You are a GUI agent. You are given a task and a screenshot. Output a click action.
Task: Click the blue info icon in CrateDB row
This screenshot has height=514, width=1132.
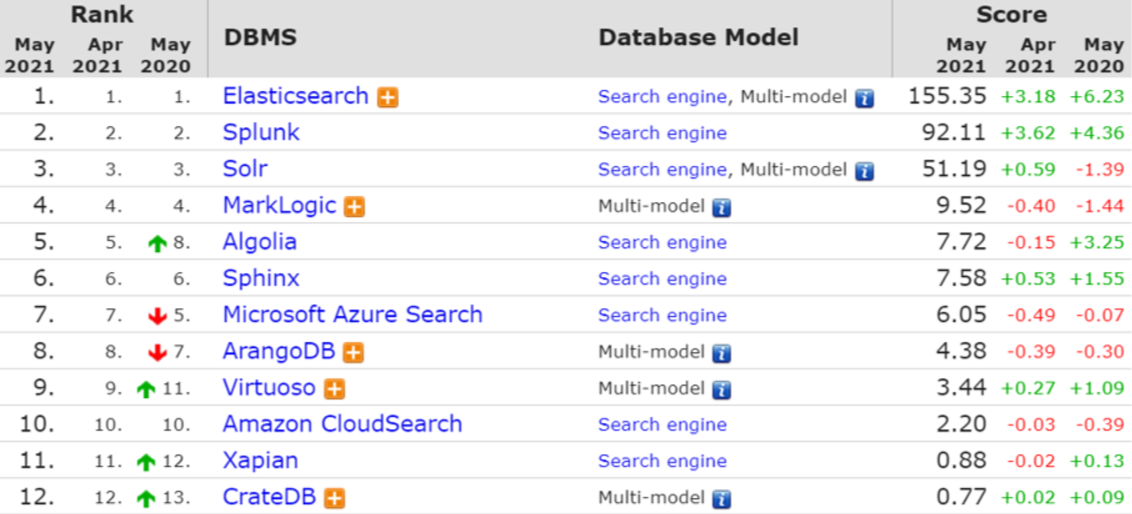(x=722, y=499)
